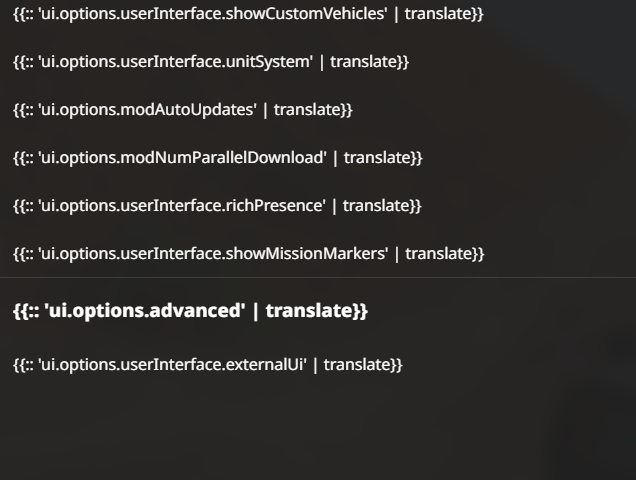Viewport: 636px width, 480px height.
Task: Click the richPresence option label
Action: 217,206
